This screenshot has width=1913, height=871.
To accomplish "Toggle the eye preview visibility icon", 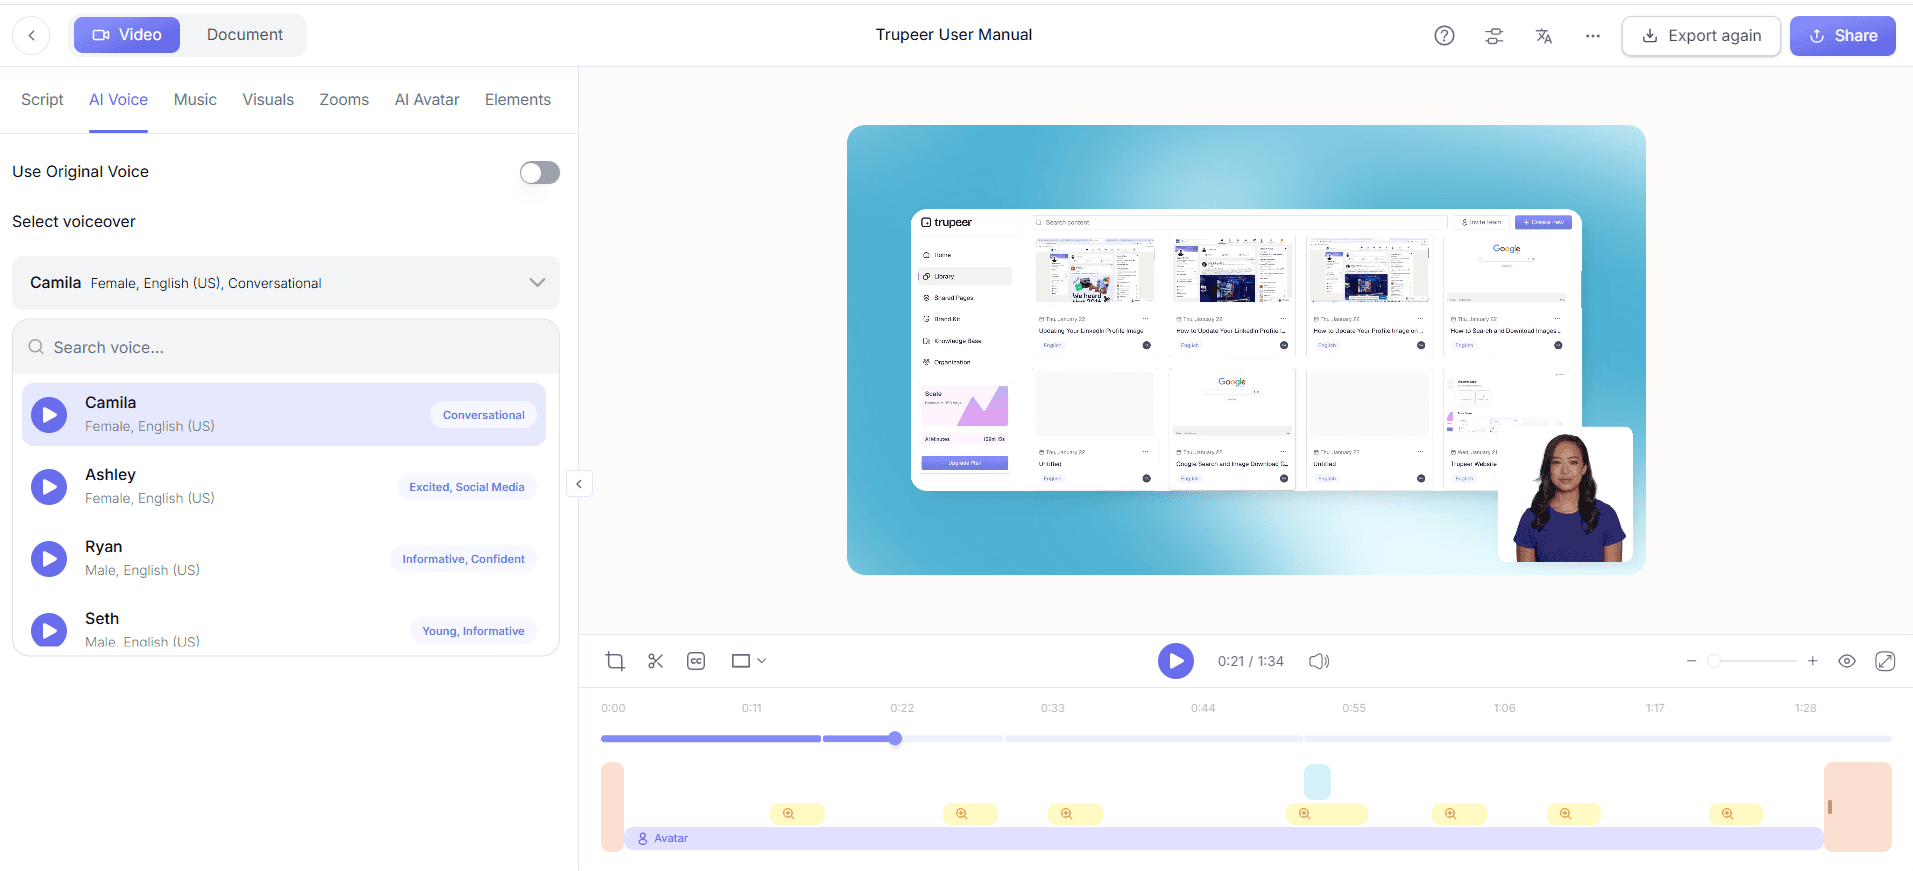I will coord(1847,661).
